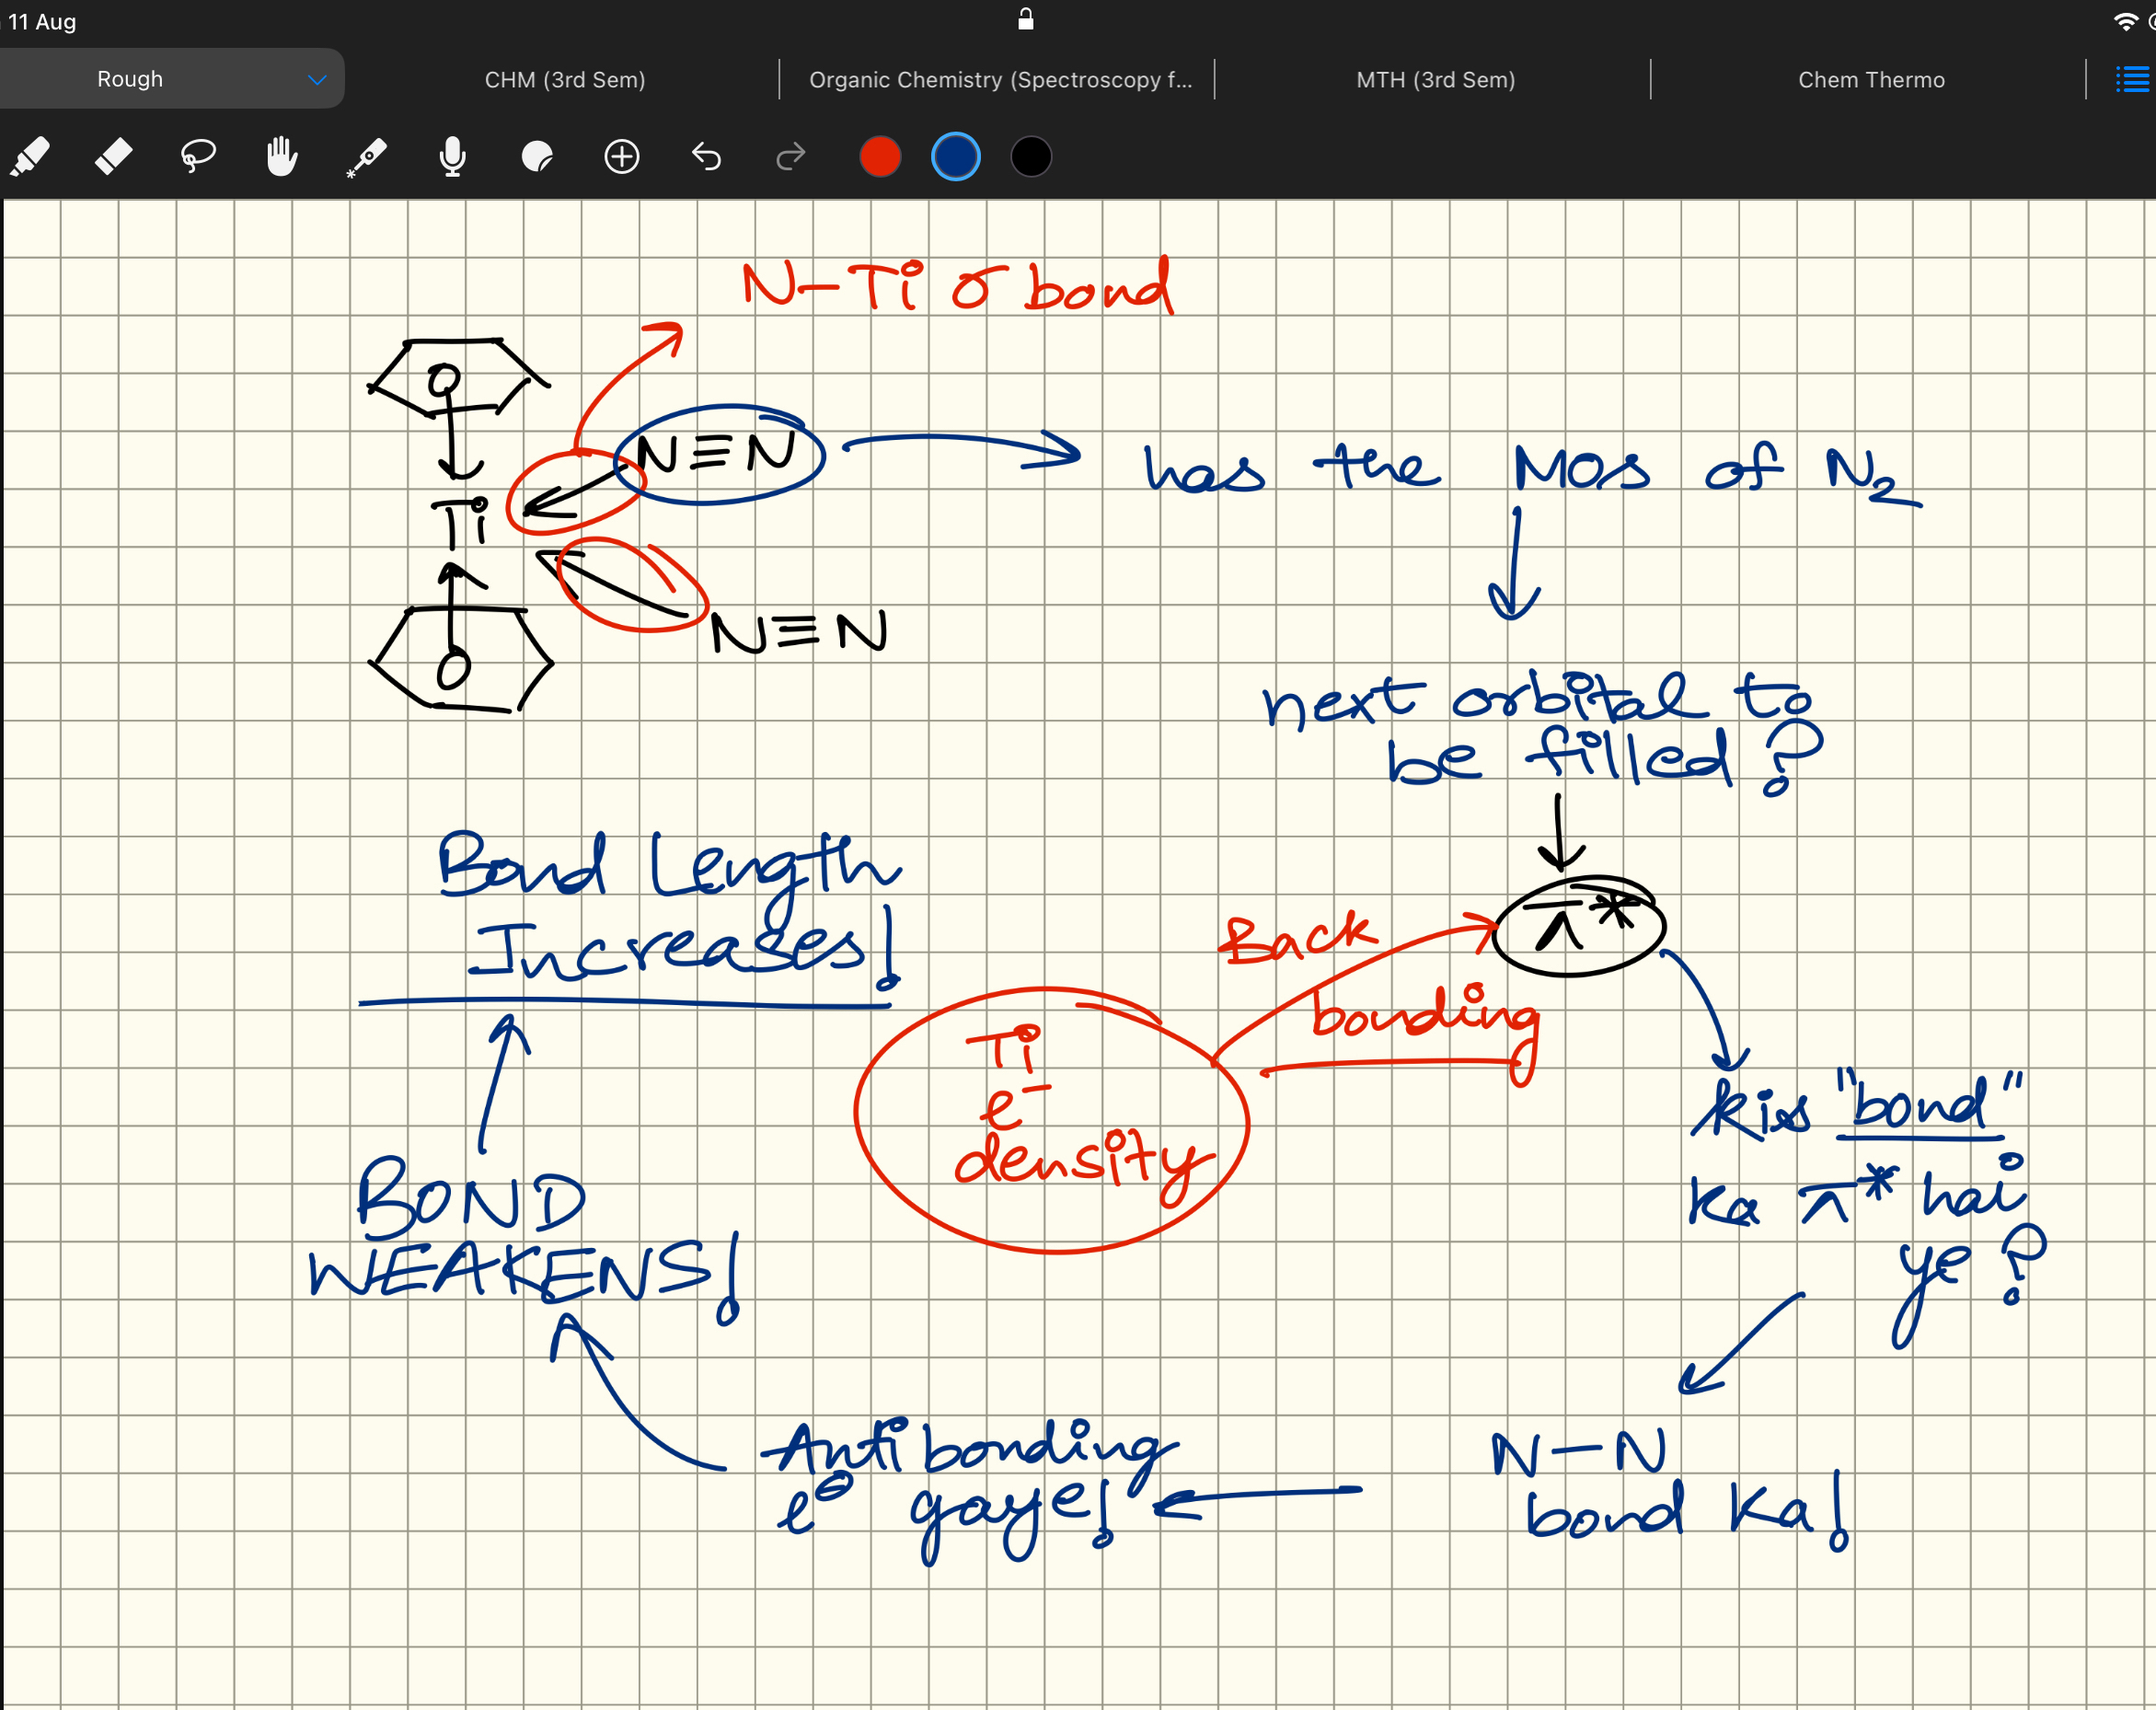The image size is (2156, 1710).
Task: Click the add plus circle icon
Action: [622, 157]
